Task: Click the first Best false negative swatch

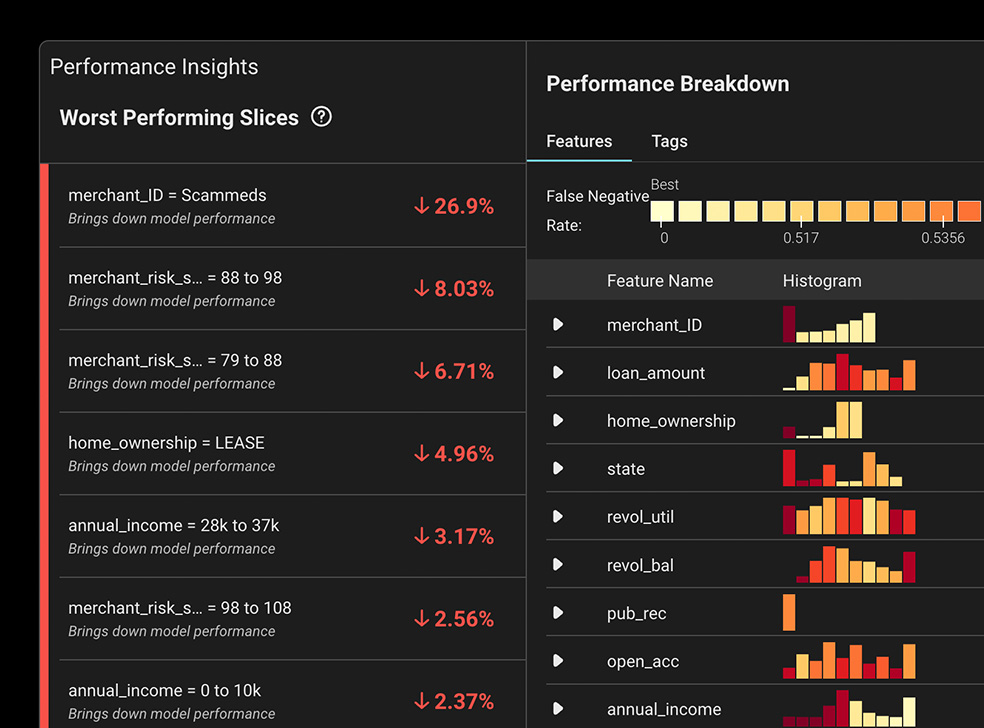Action: 662,211
